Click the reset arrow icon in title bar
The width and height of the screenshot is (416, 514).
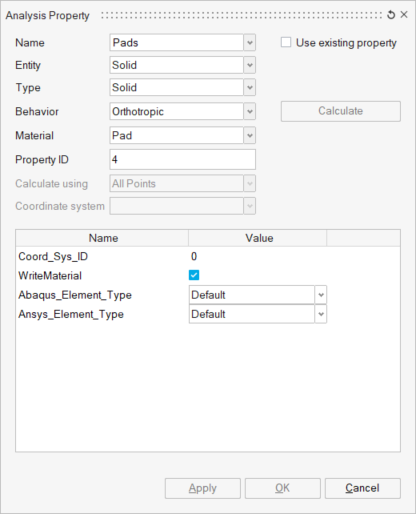click(x=391, y=15)
